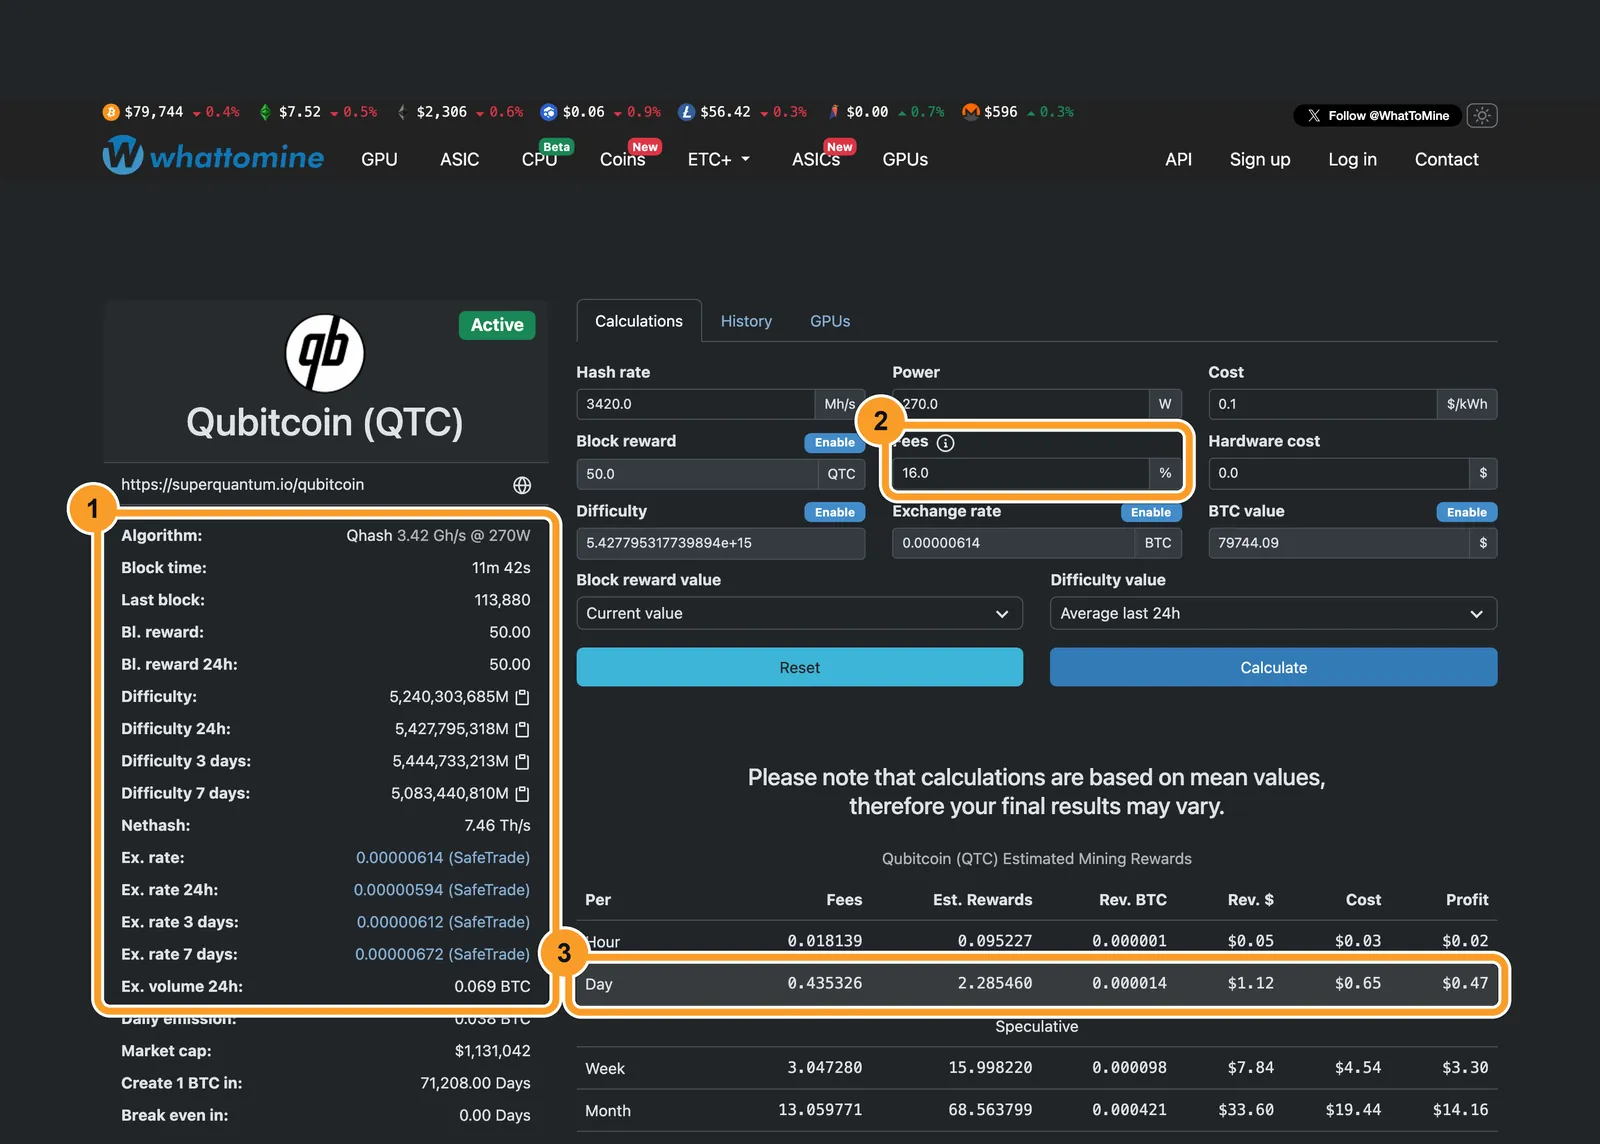Click the X logo in the Follow button
The height and width of the screenshot is (1144, 1600).
pos(1314,116)
